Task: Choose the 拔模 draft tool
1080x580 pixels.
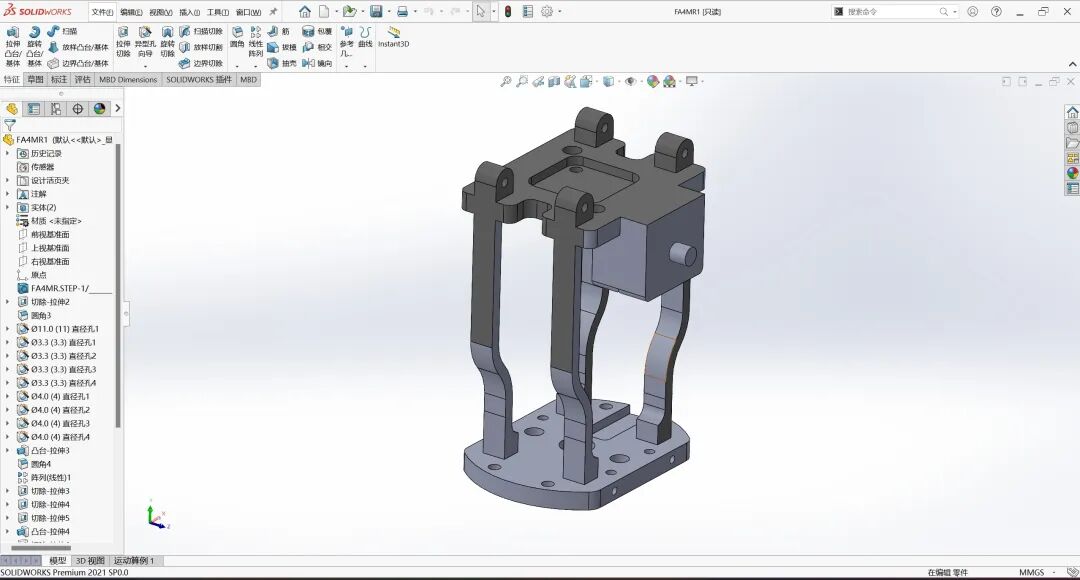Action: (x=282, y=47)
